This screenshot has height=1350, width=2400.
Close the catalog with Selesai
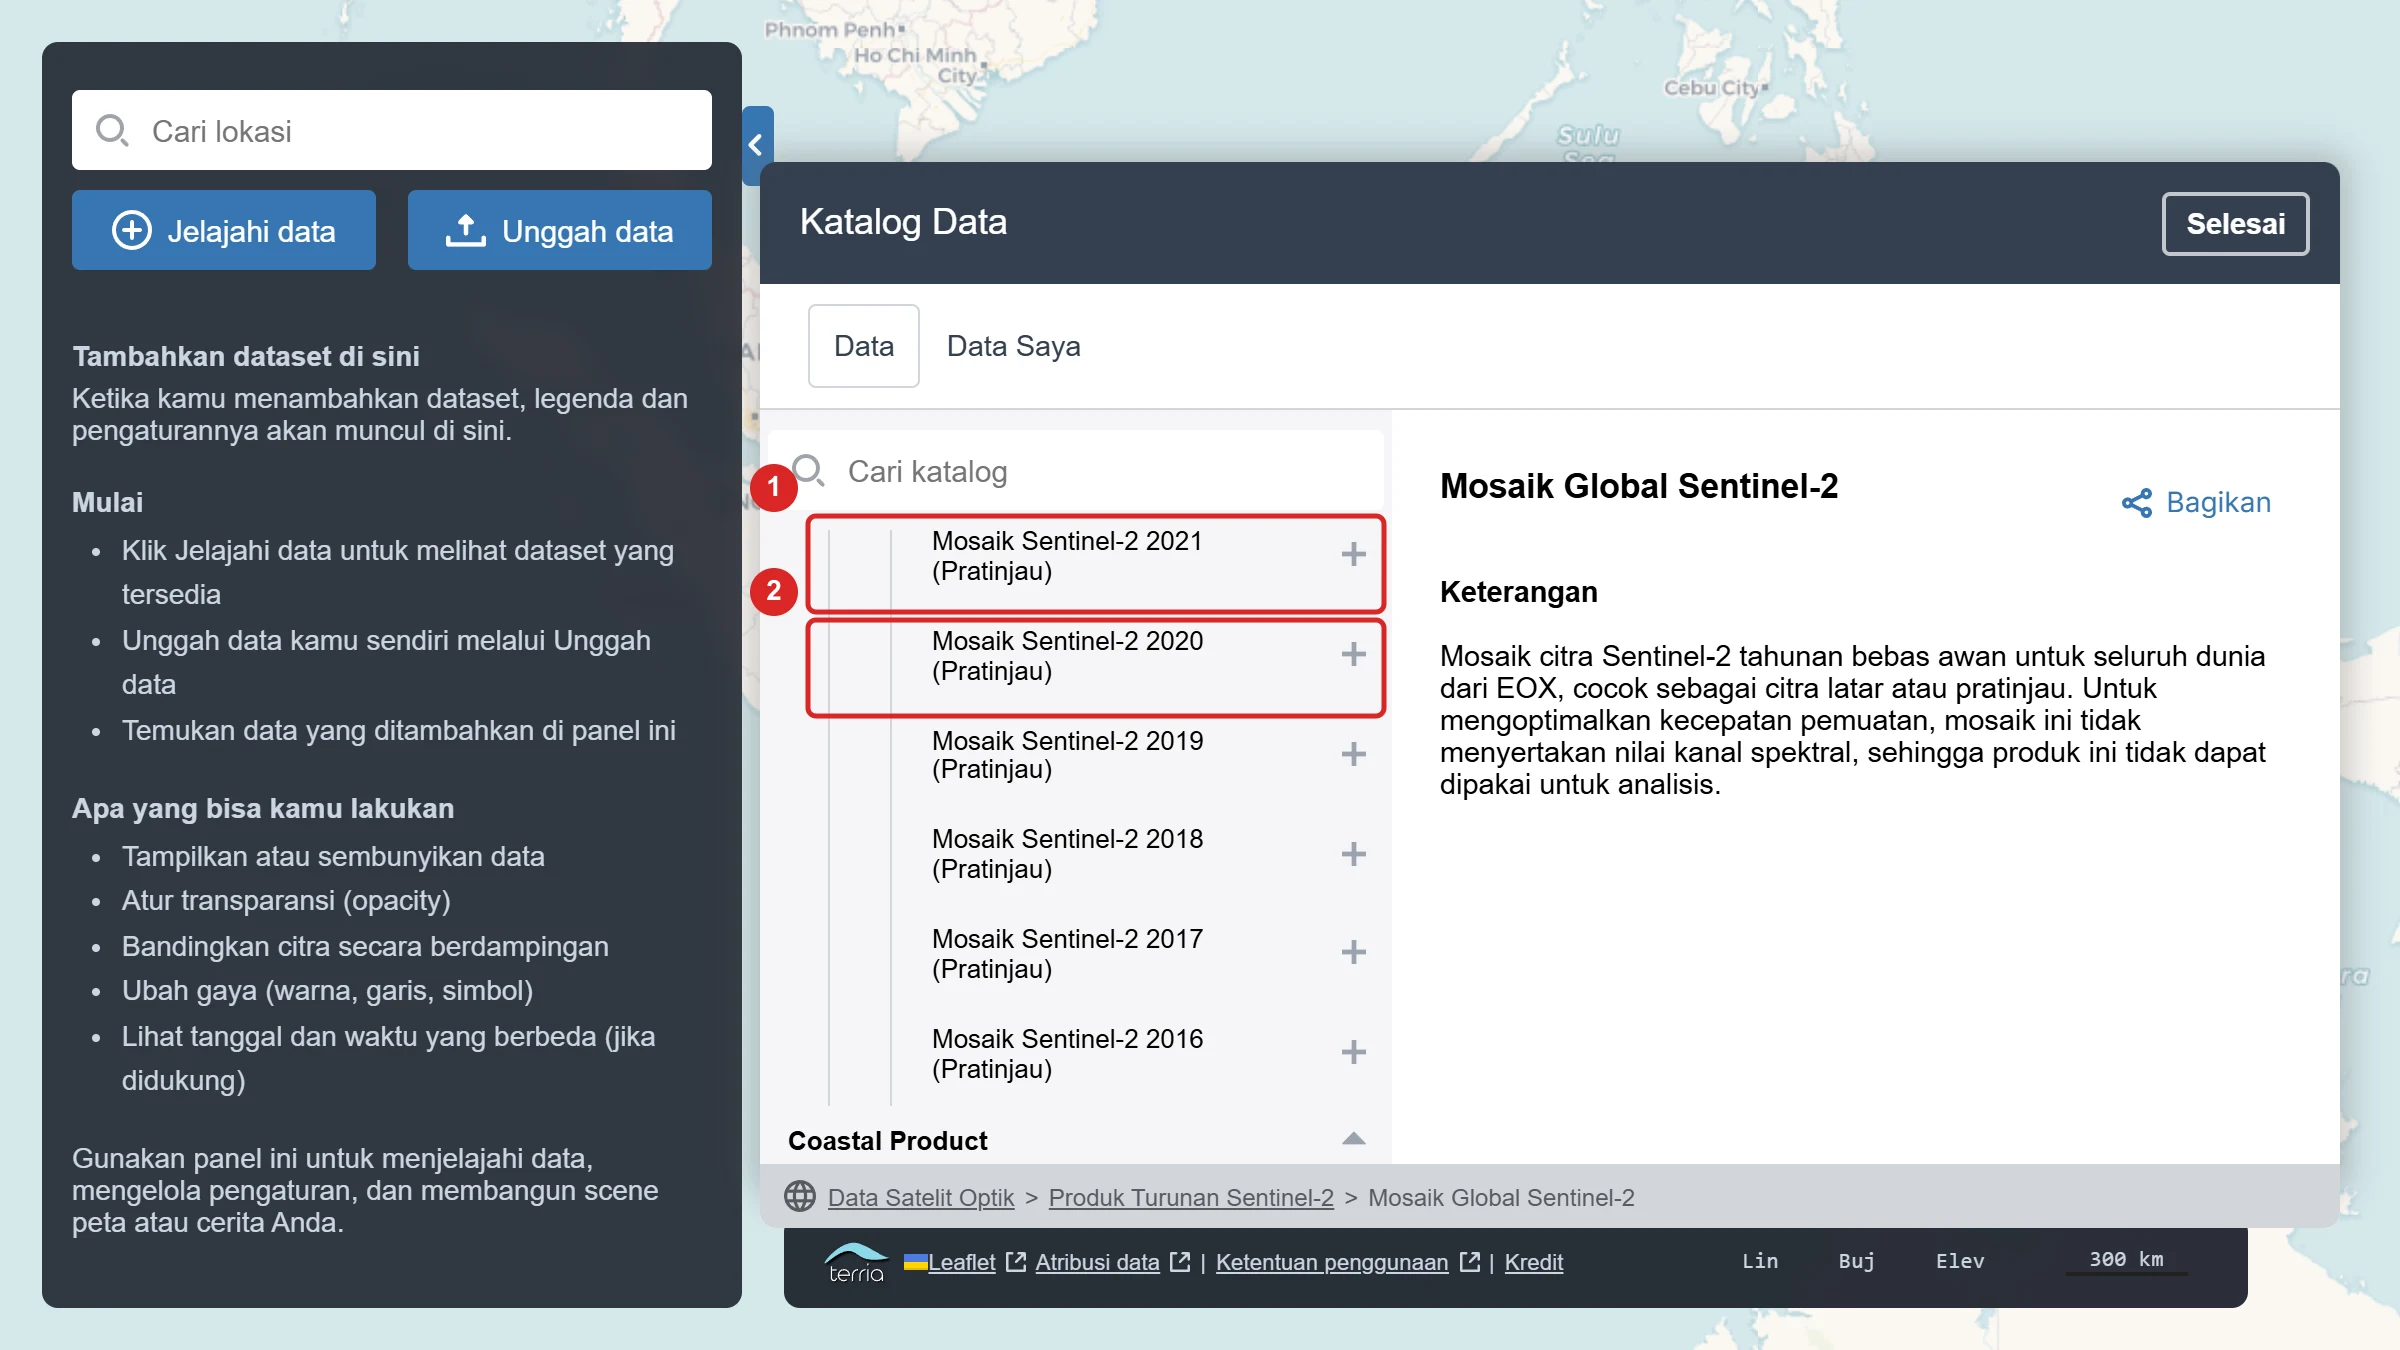point(2236,224)
